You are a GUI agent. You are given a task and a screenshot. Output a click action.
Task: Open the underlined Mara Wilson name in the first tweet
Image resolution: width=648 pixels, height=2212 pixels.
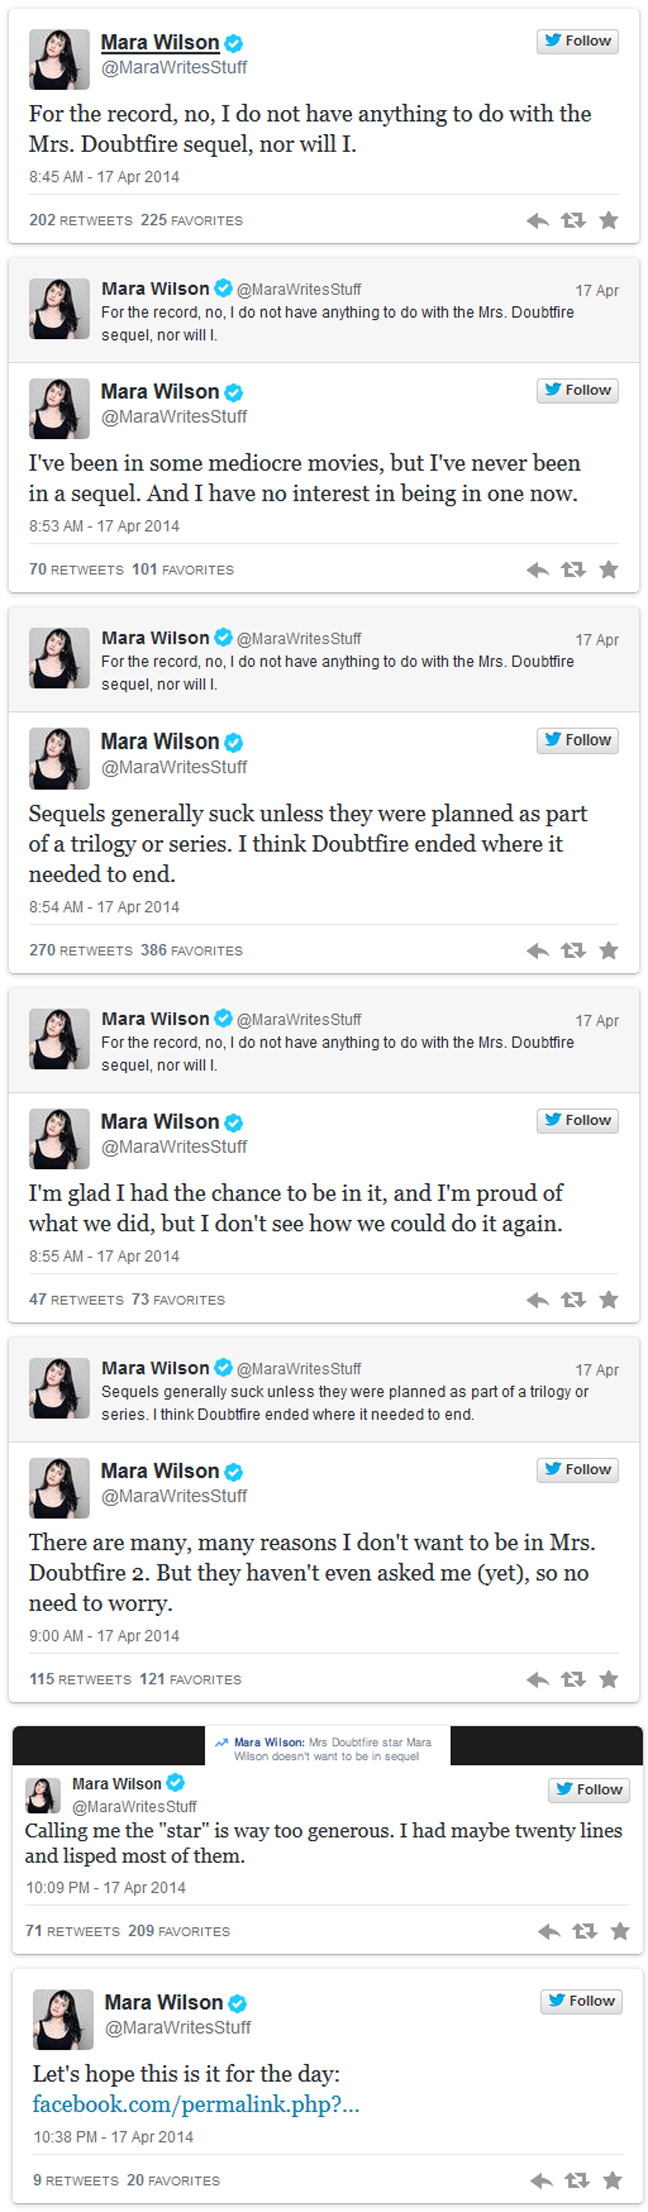[x=160, y=42]
